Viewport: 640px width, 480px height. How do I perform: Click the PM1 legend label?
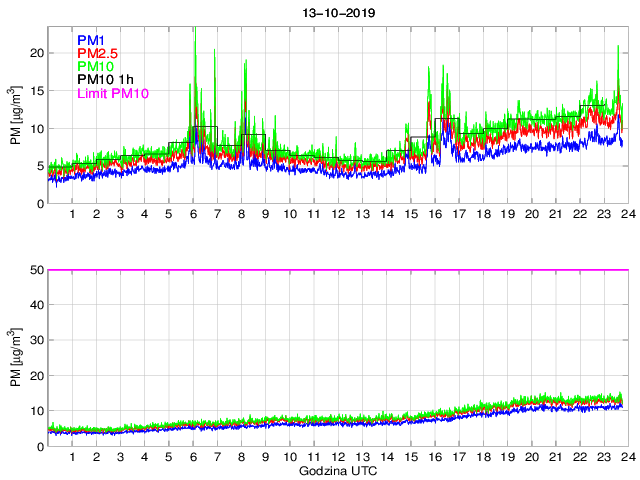pos(92,40)
